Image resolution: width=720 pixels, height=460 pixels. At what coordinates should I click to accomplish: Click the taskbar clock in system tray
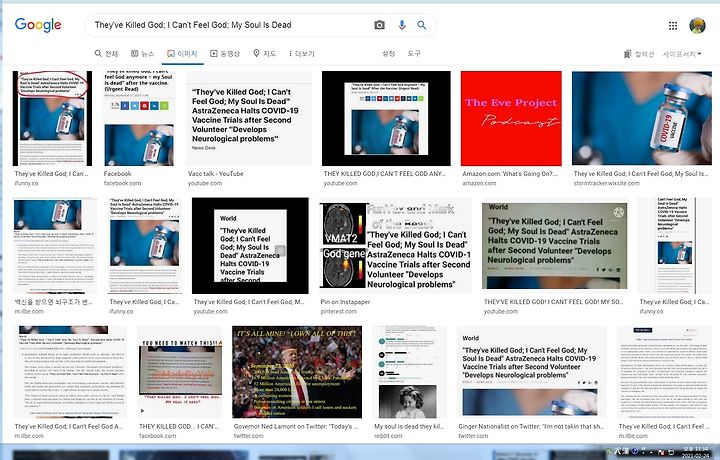698,452
